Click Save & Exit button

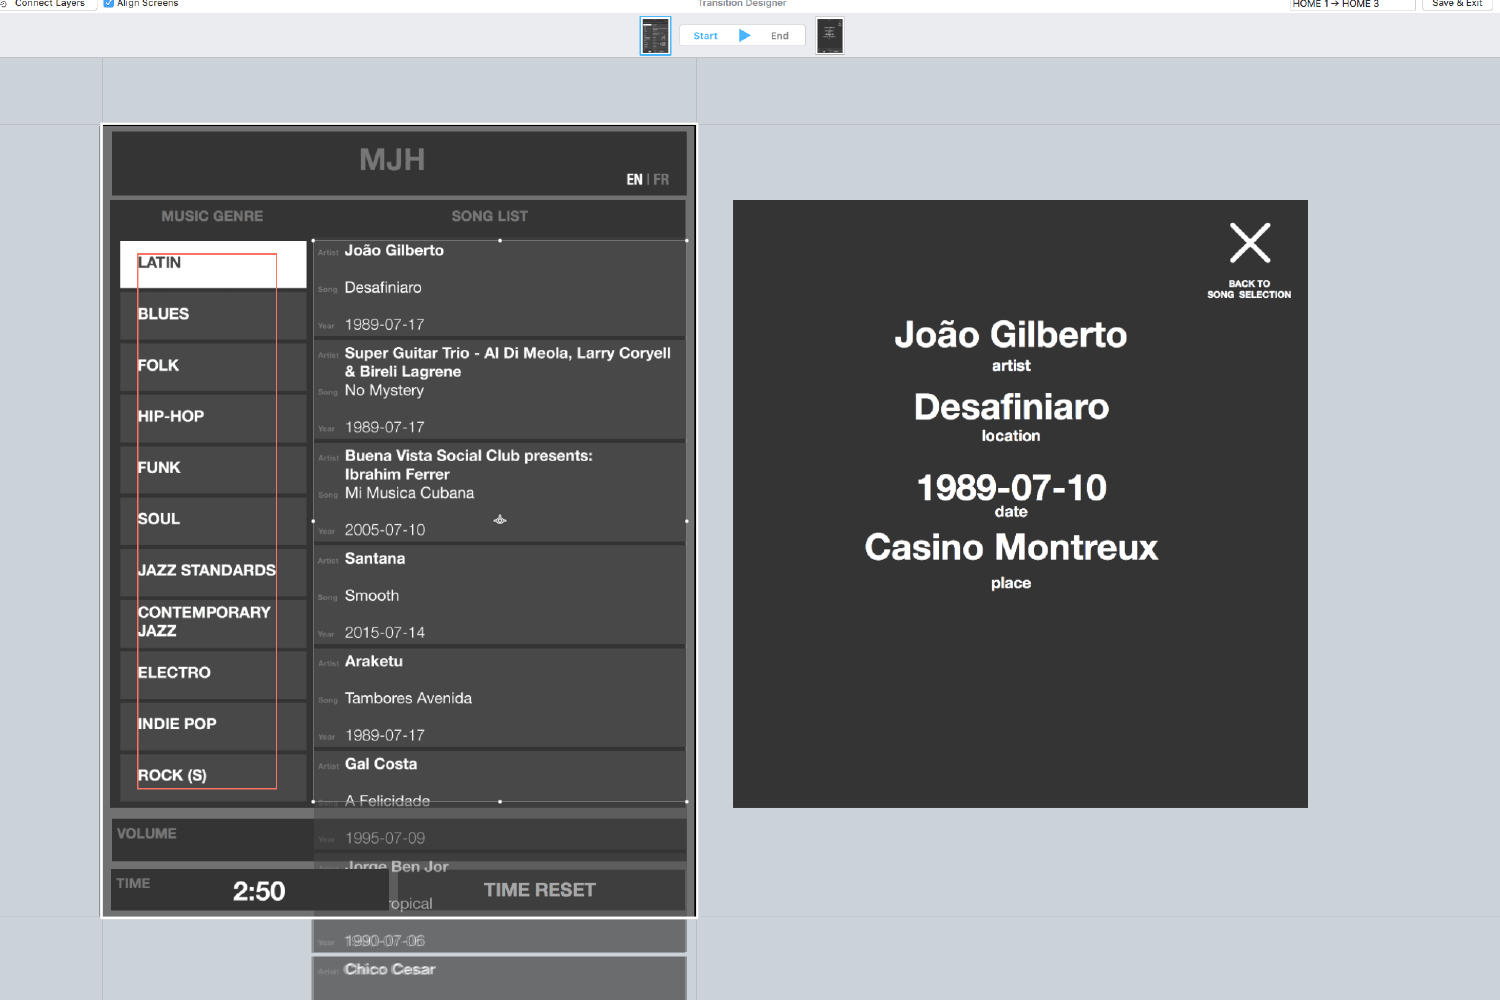pos(1457,4)
